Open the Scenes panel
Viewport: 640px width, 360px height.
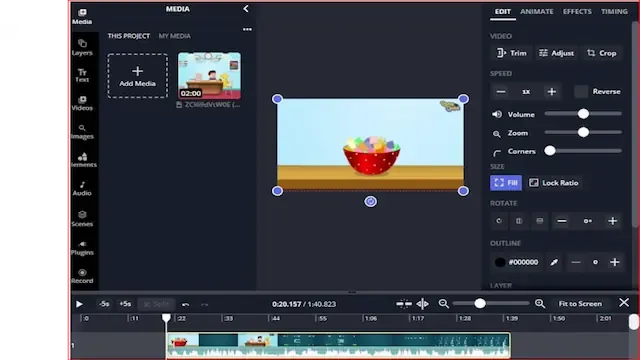[x=82, y=219]
